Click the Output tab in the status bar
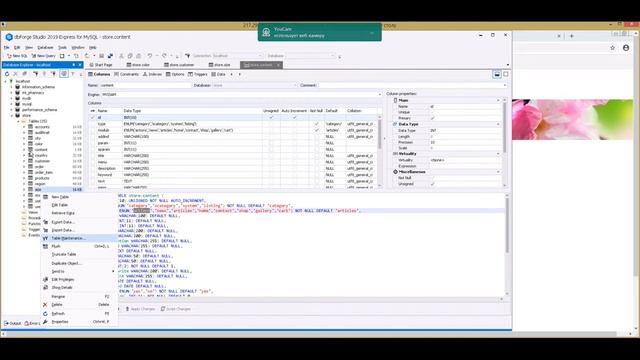 (13, 323)
